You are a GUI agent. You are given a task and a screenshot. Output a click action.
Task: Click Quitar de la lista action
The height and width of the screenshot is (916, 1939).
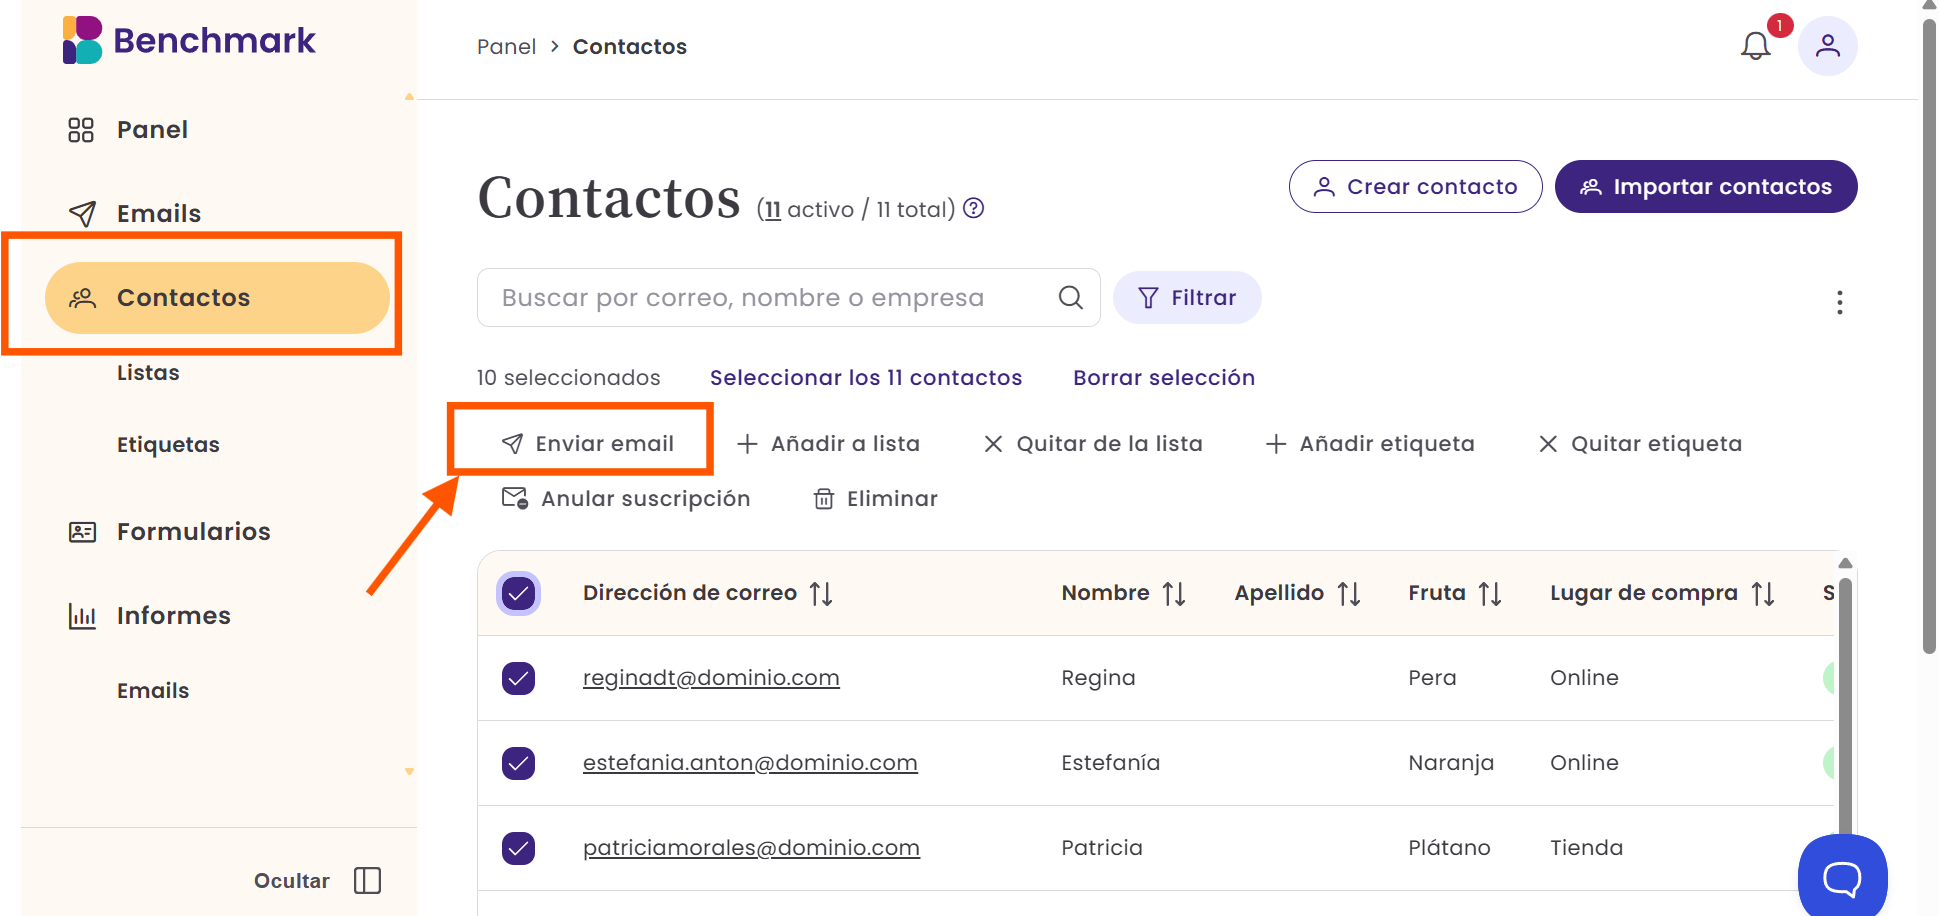(x=1093, y=444)
